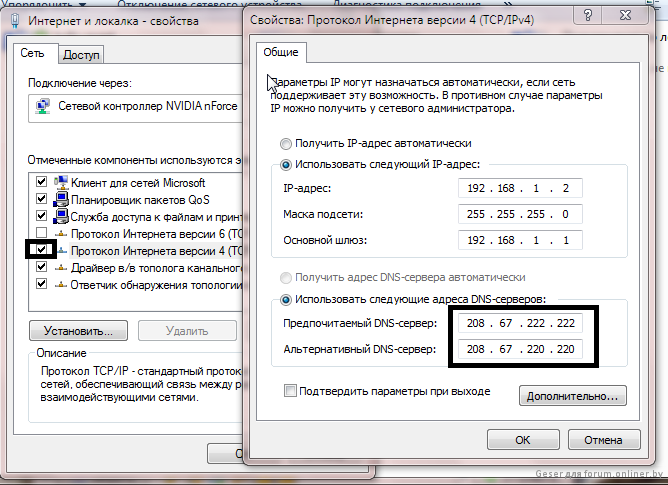
Task: Click the Маска подсети label
Action: tap(323, 214)
